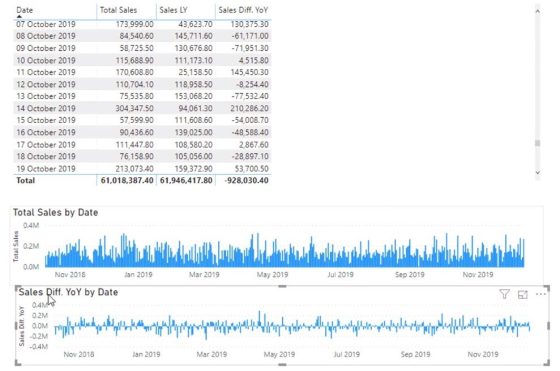Viewport: 560px width, 371px height.
Task: Select the table scrollbar thumb
Action: tap(537, 143)
